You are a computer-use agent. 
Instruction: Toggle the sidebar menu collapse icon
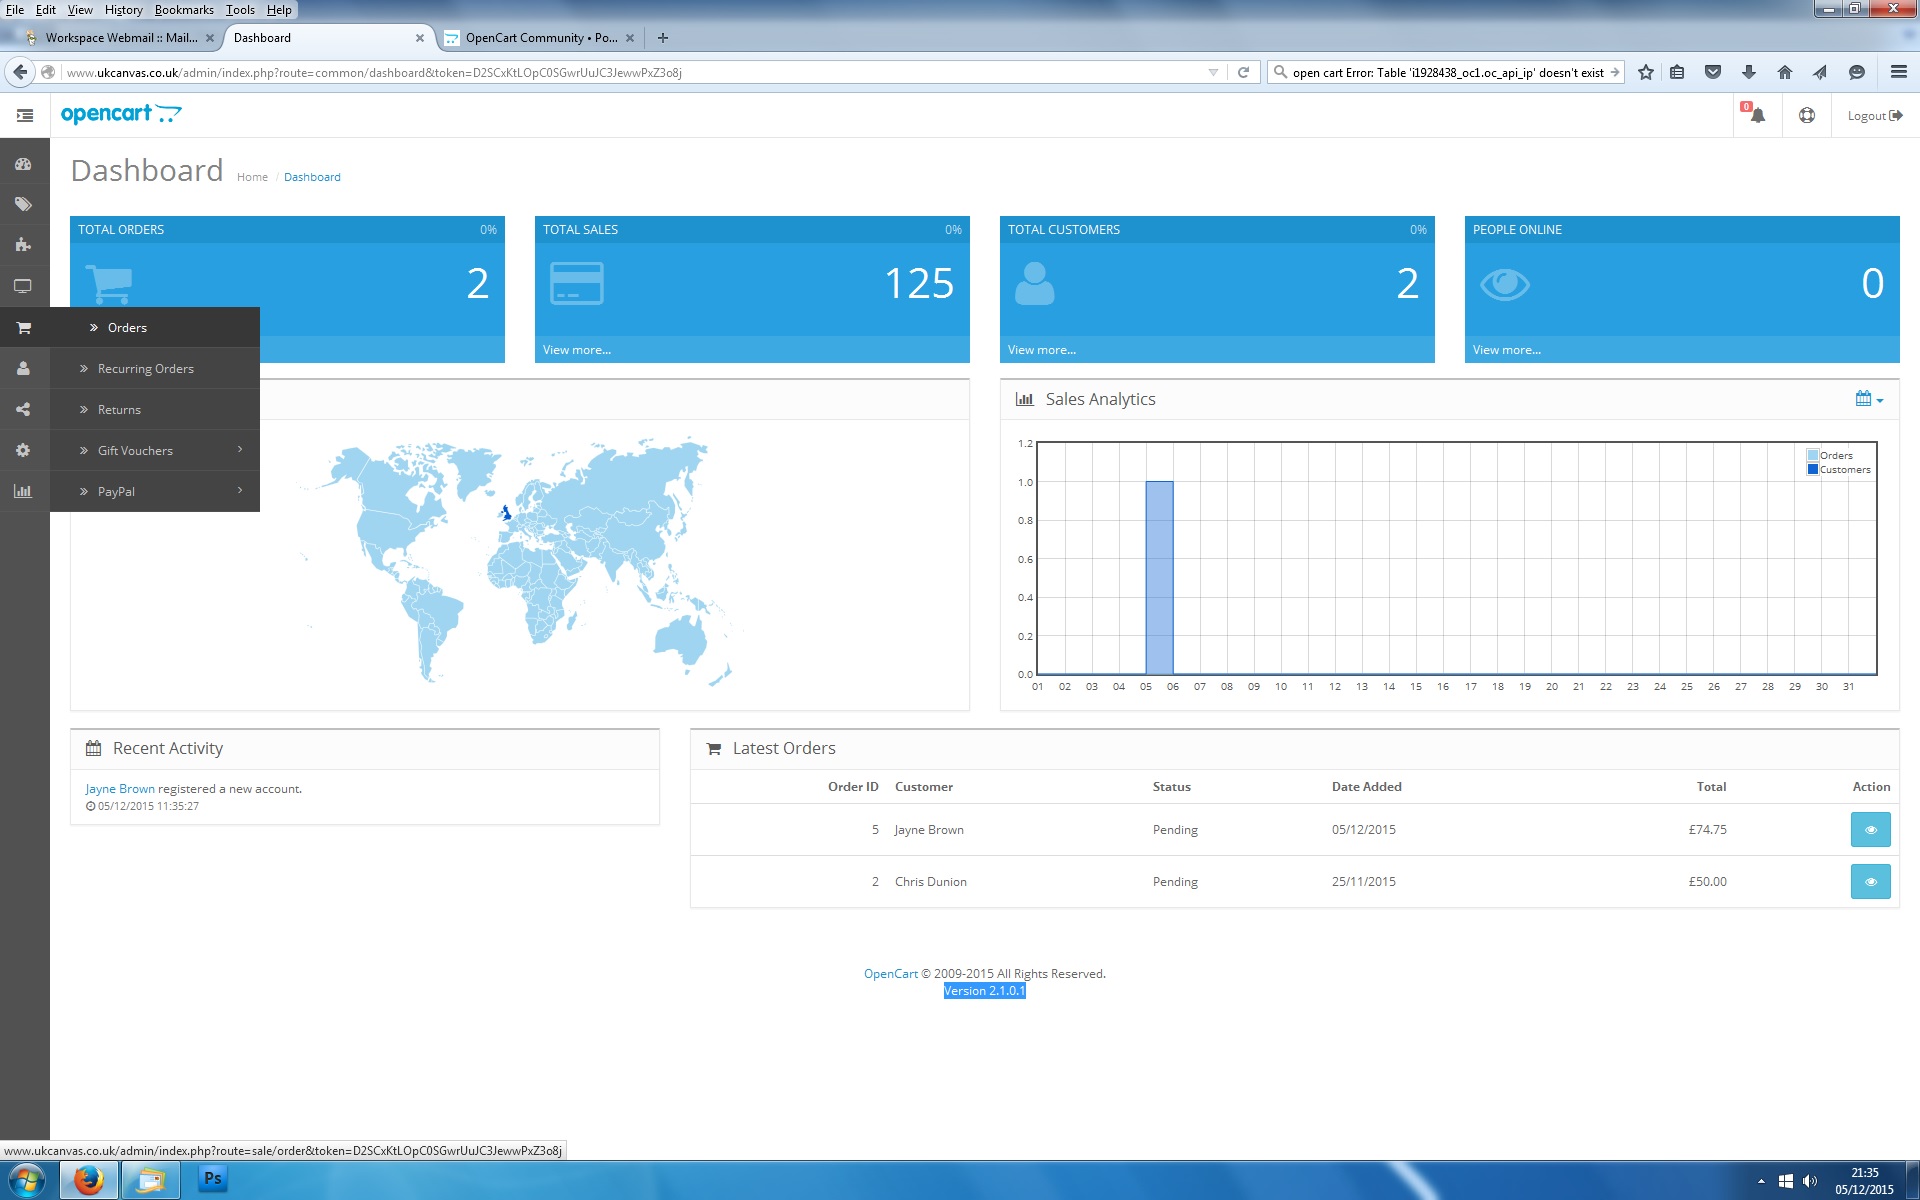pyautogui.click(x=25, y=116)
